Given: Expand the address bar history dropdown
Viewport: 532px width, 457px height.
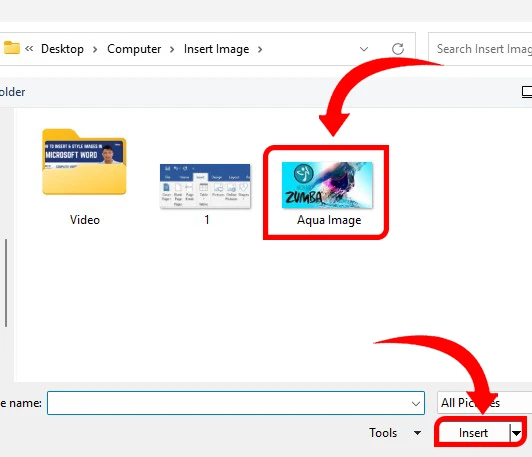Looking at the screenshot, I should tap(364, 49).
